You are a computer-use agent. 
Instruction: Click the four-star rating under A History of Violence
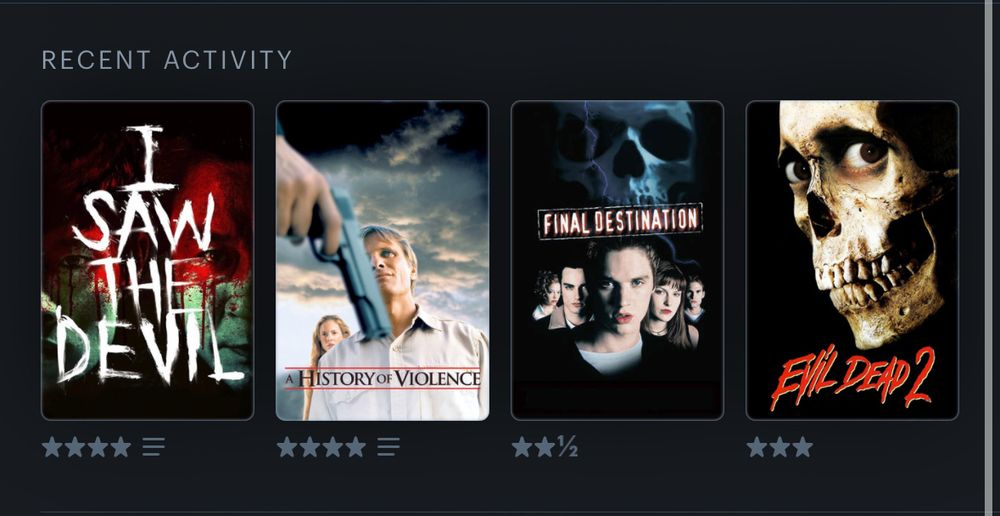(x=321, y=446)
